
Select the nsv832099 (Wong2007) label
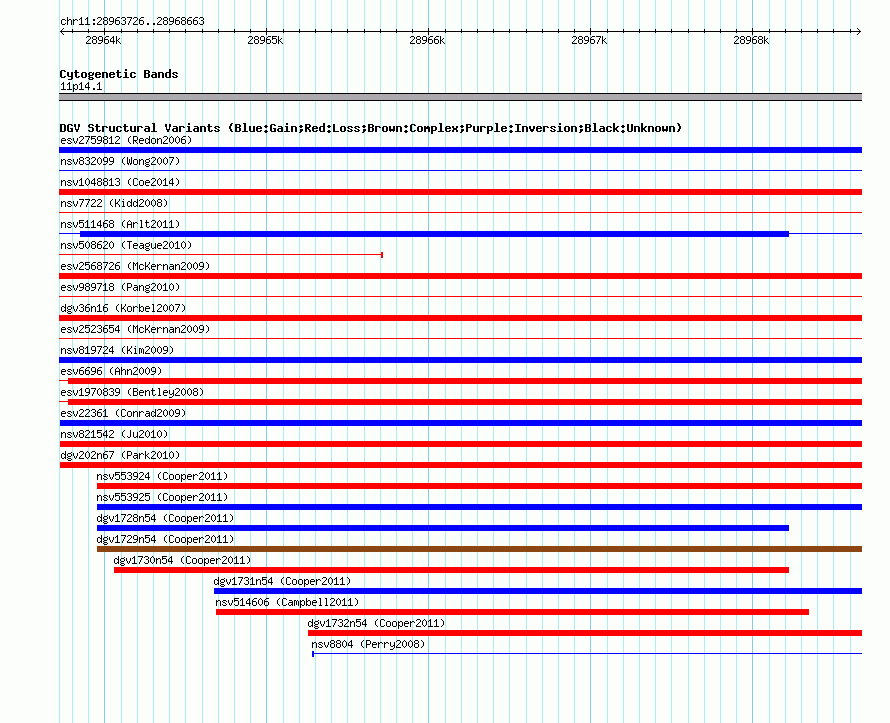tap(120, 161)
